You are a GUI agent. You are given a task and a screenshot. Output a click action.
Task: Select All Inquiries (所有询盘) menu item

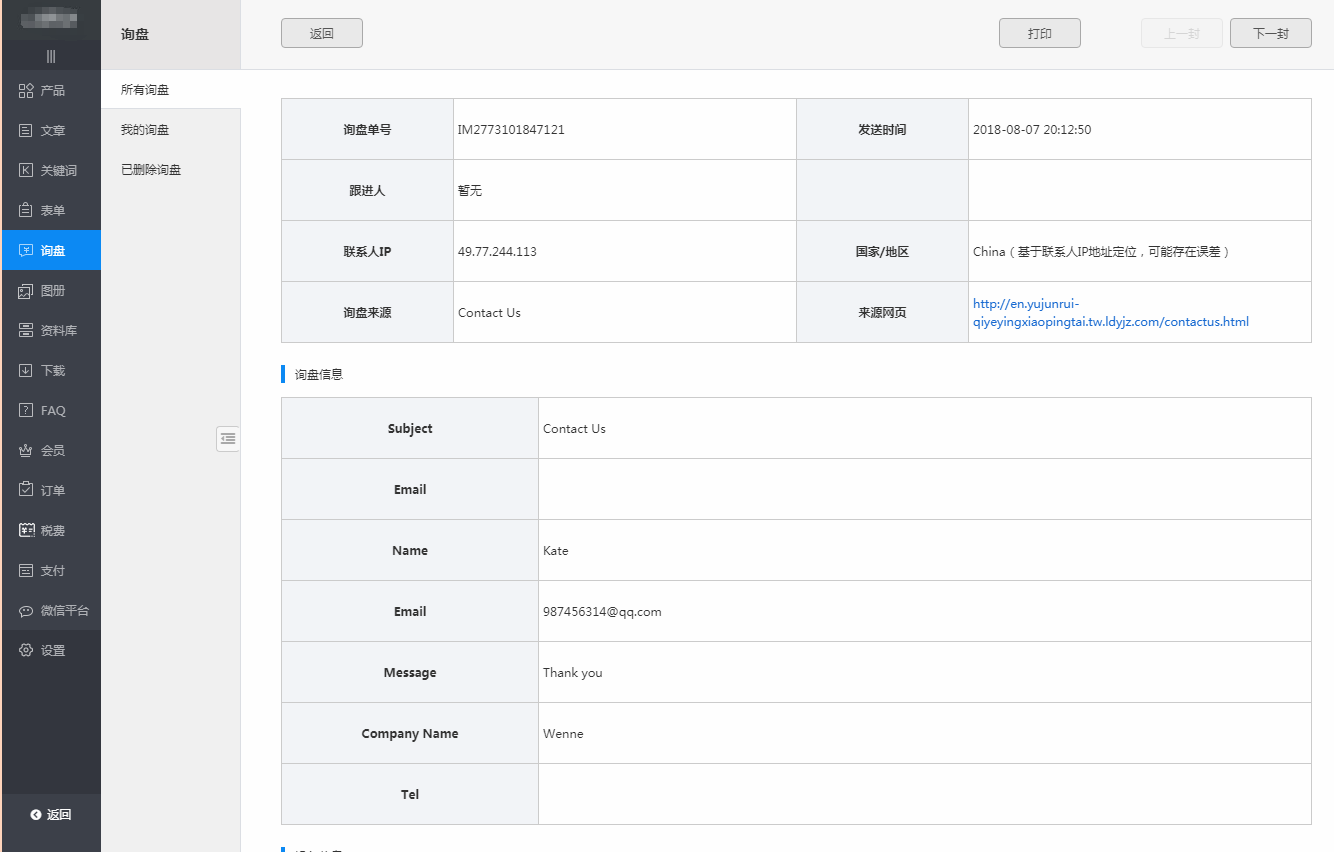pyautogui.click(x=145, y=90)
